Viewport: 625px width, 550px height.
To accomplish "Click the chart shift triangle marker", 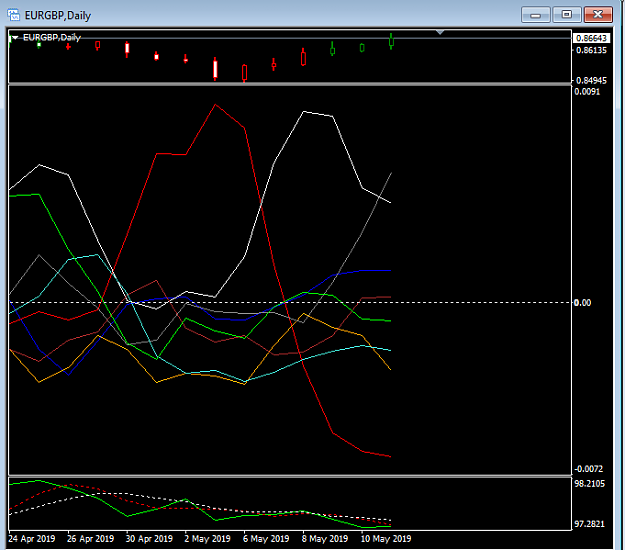I will click(x=440, y=32).
